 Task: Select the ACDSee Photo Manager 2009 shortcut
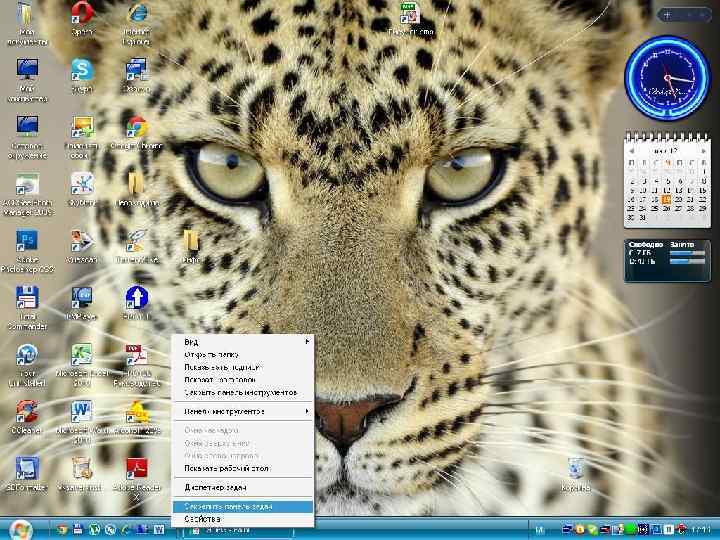[x=27, y=194]
